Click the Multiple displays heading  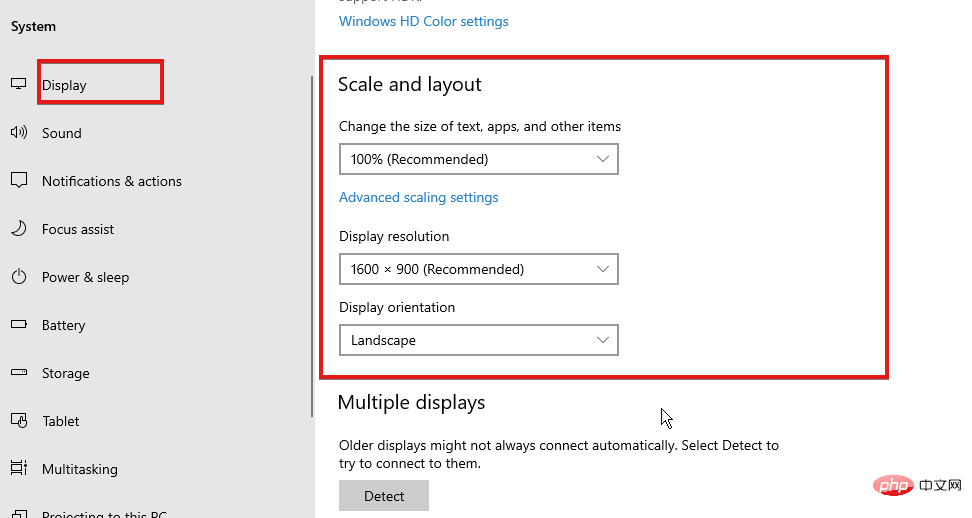pyautogui.click(x=411, y=403)
